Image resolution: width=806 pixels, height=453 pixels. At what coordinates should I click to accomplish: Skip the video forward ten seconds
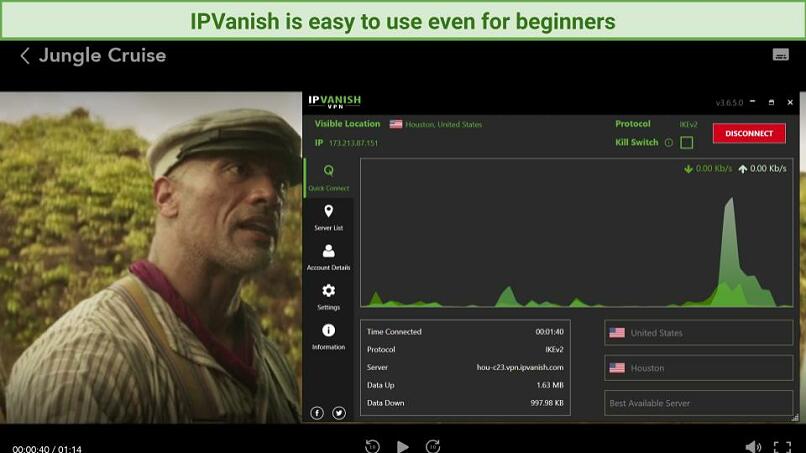[x=433, y=446]
